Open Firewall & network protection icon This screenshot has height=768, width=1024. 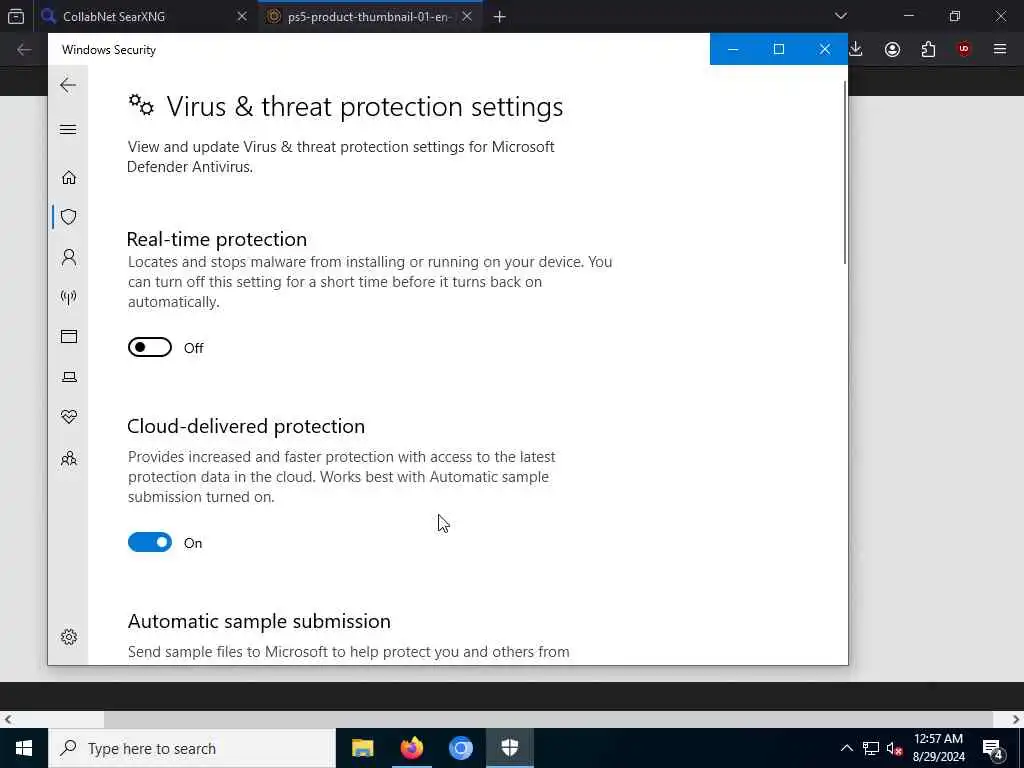(x=69, y=297)
